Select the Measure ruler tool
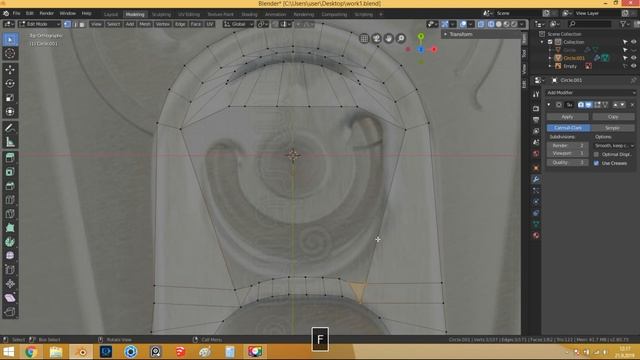The height and width of the screenshot is (360, 640). click(x=10, y=142)
